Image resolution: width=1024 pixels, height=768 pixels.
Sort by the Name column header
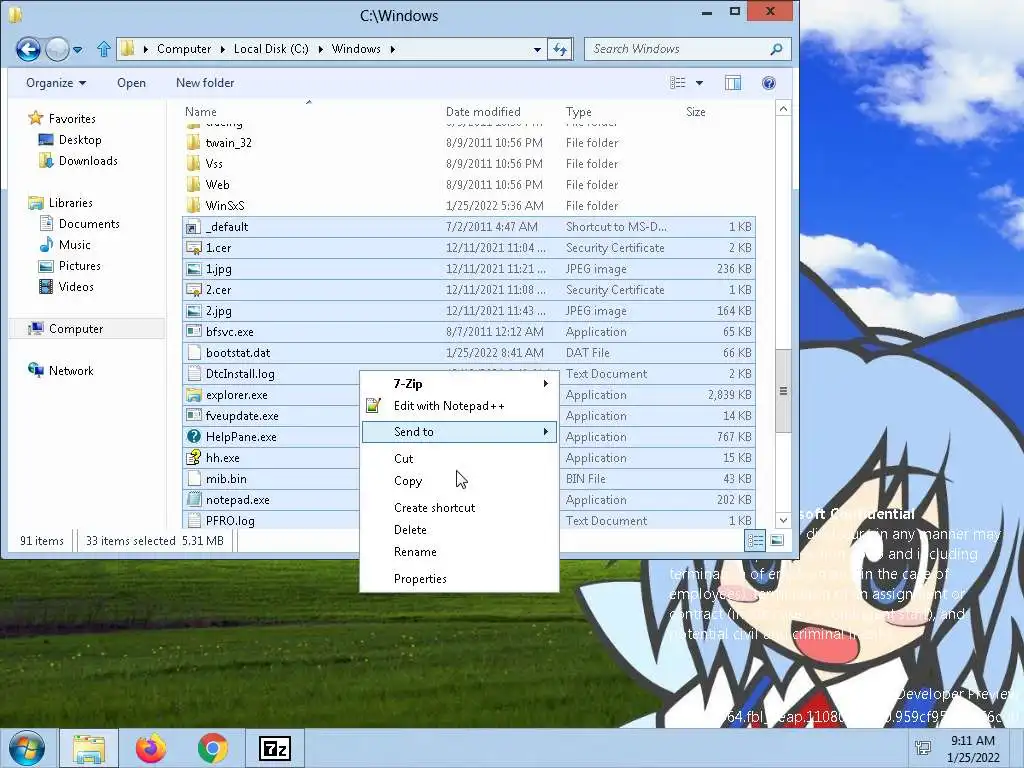pos(200,112)
